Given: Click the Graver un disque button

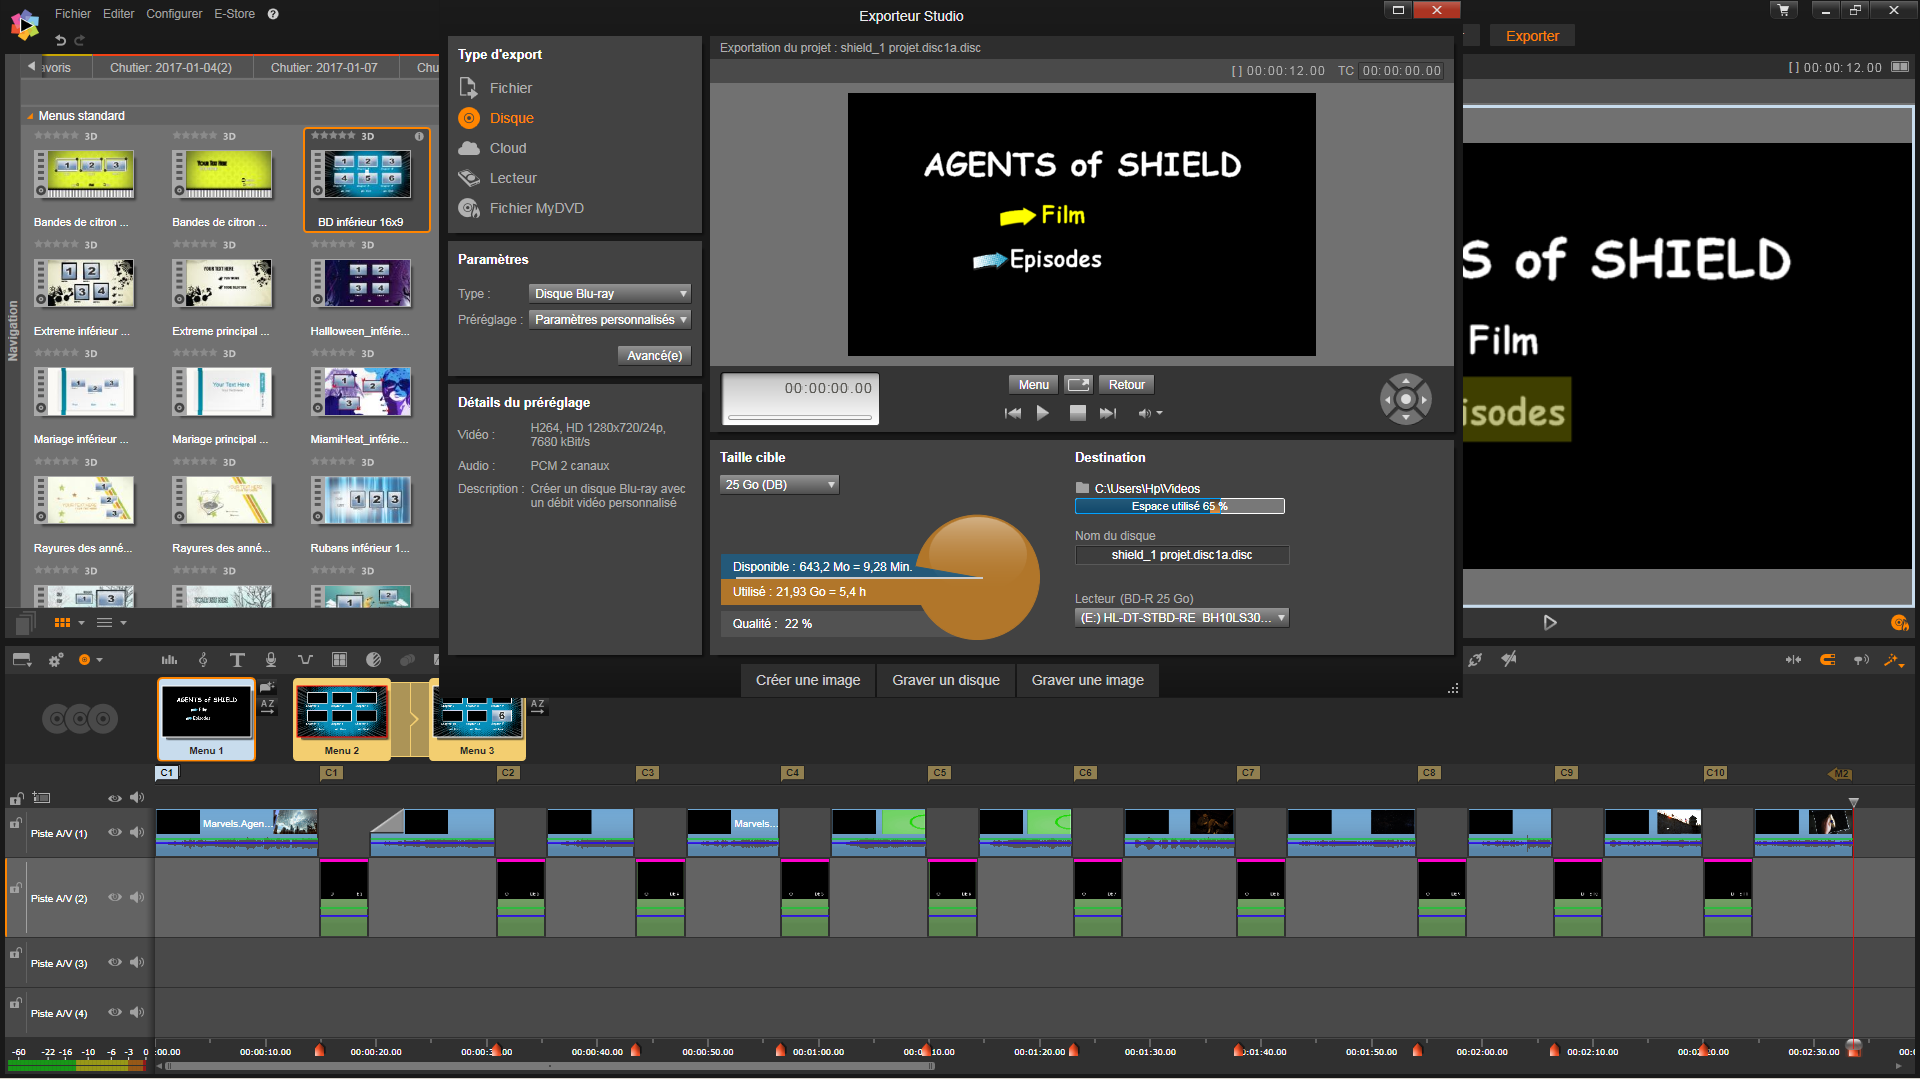Looking at the screenshot, I should (x=946, y=680).
